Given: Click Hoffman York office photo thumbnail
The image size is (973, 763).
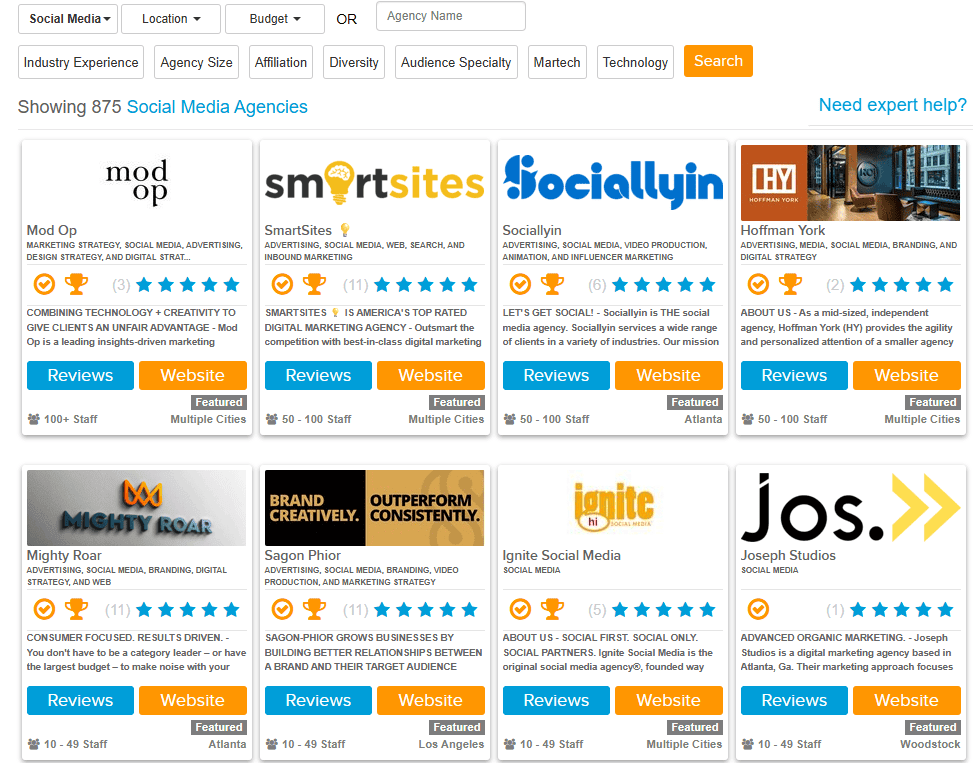Looking at the screenshot, I should click(851, 183).
